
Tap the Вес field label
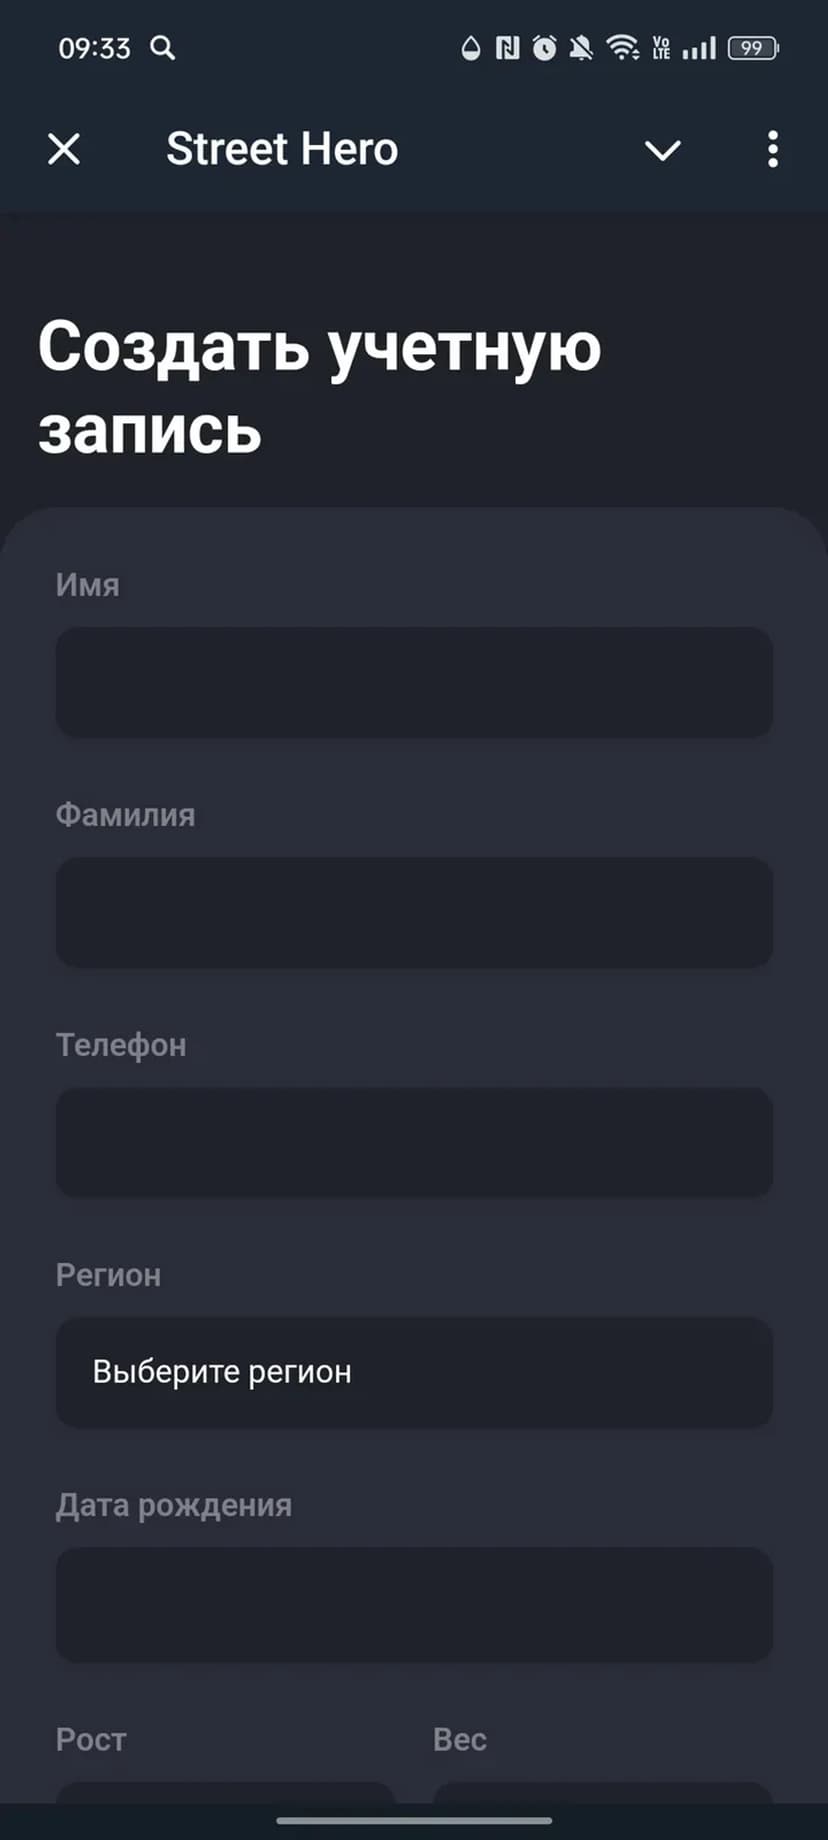pos(460,1739)
